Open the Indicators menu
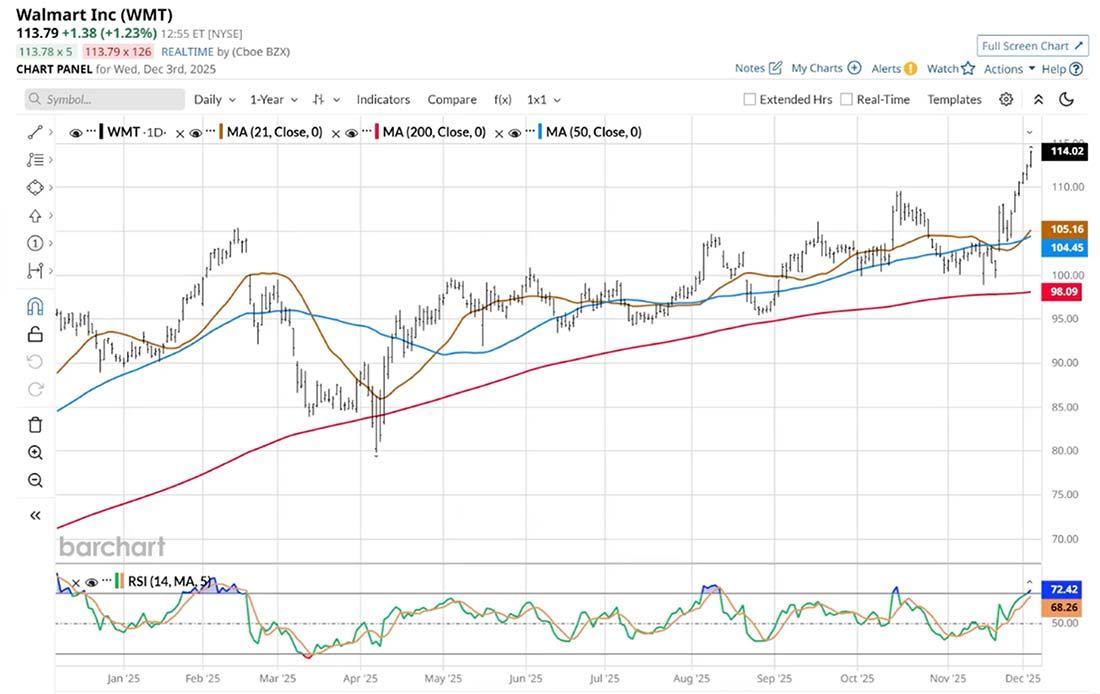The width and height of the screenshot is (1100, 694). click(383, 99)
